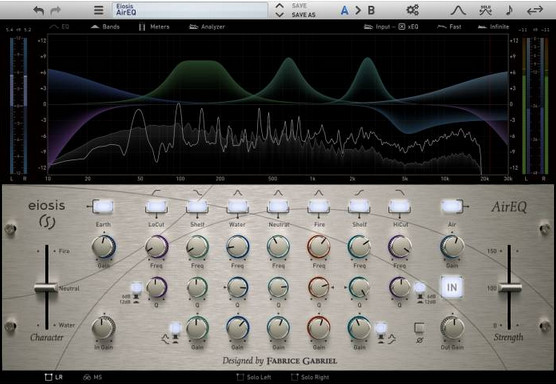
Task: Click the Neutral Freq knob
Action: tap(278, 246)
